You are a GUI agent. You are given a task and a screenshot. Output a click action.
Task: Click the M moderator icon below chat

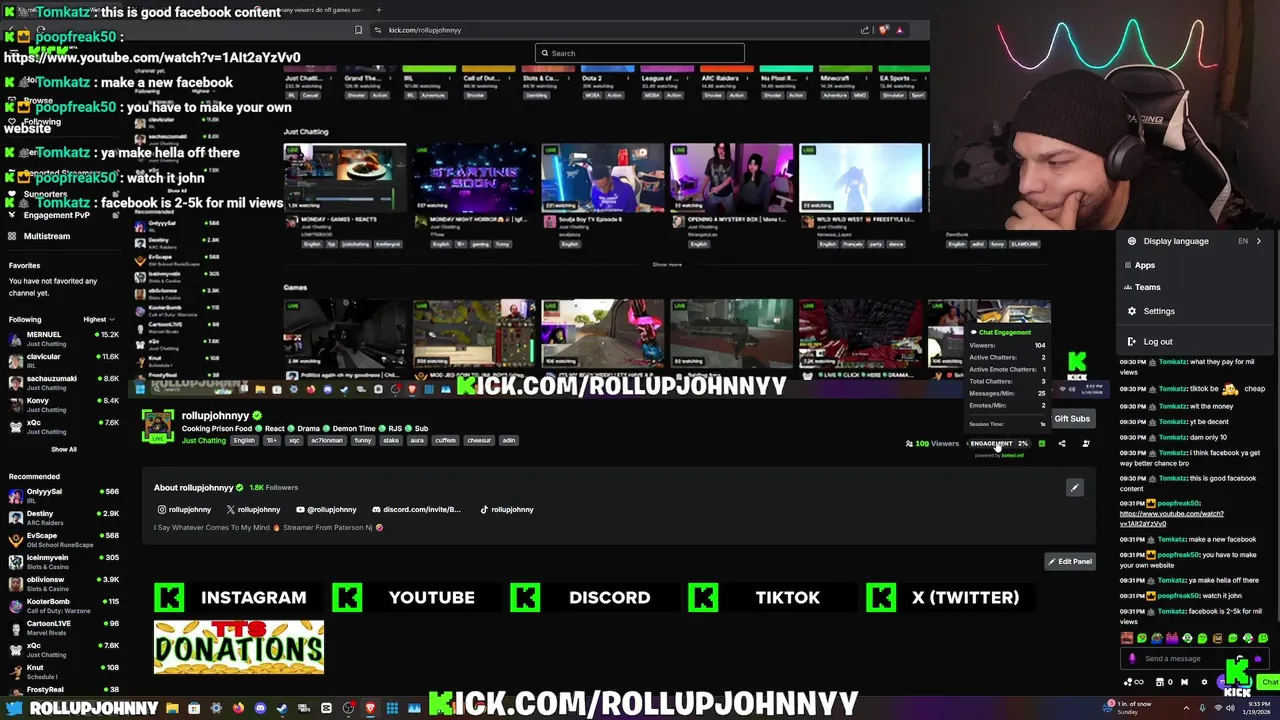click(x=1185, y=682)
